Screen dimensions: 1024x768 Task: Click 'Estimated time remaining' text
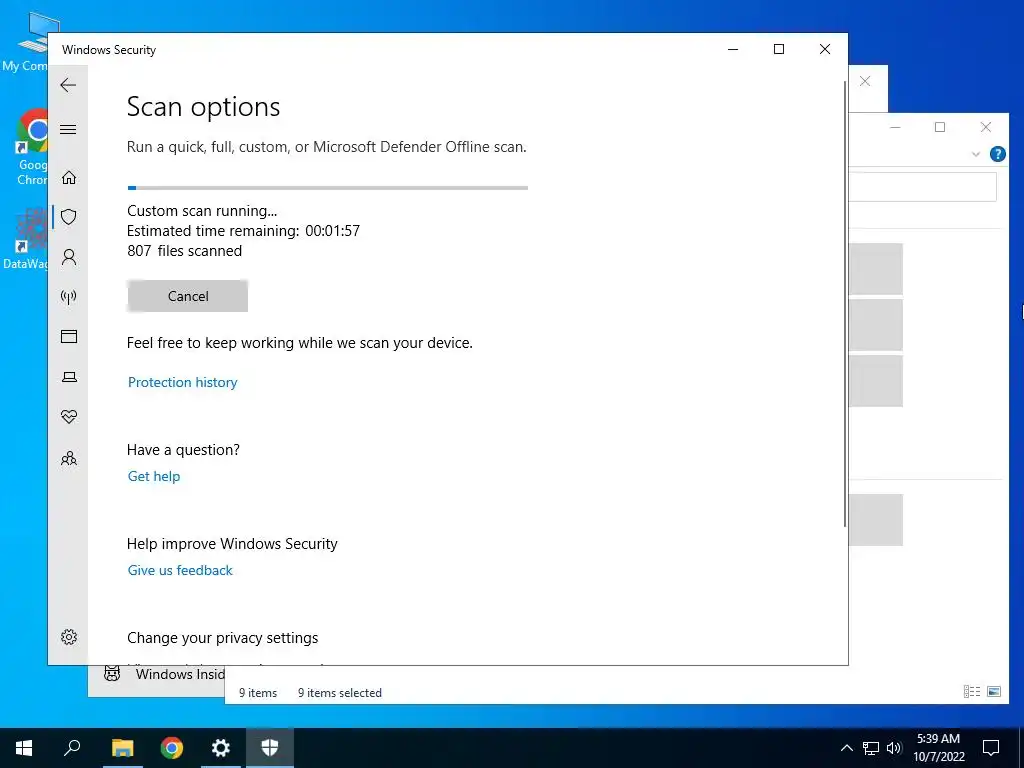pos(212,231)
